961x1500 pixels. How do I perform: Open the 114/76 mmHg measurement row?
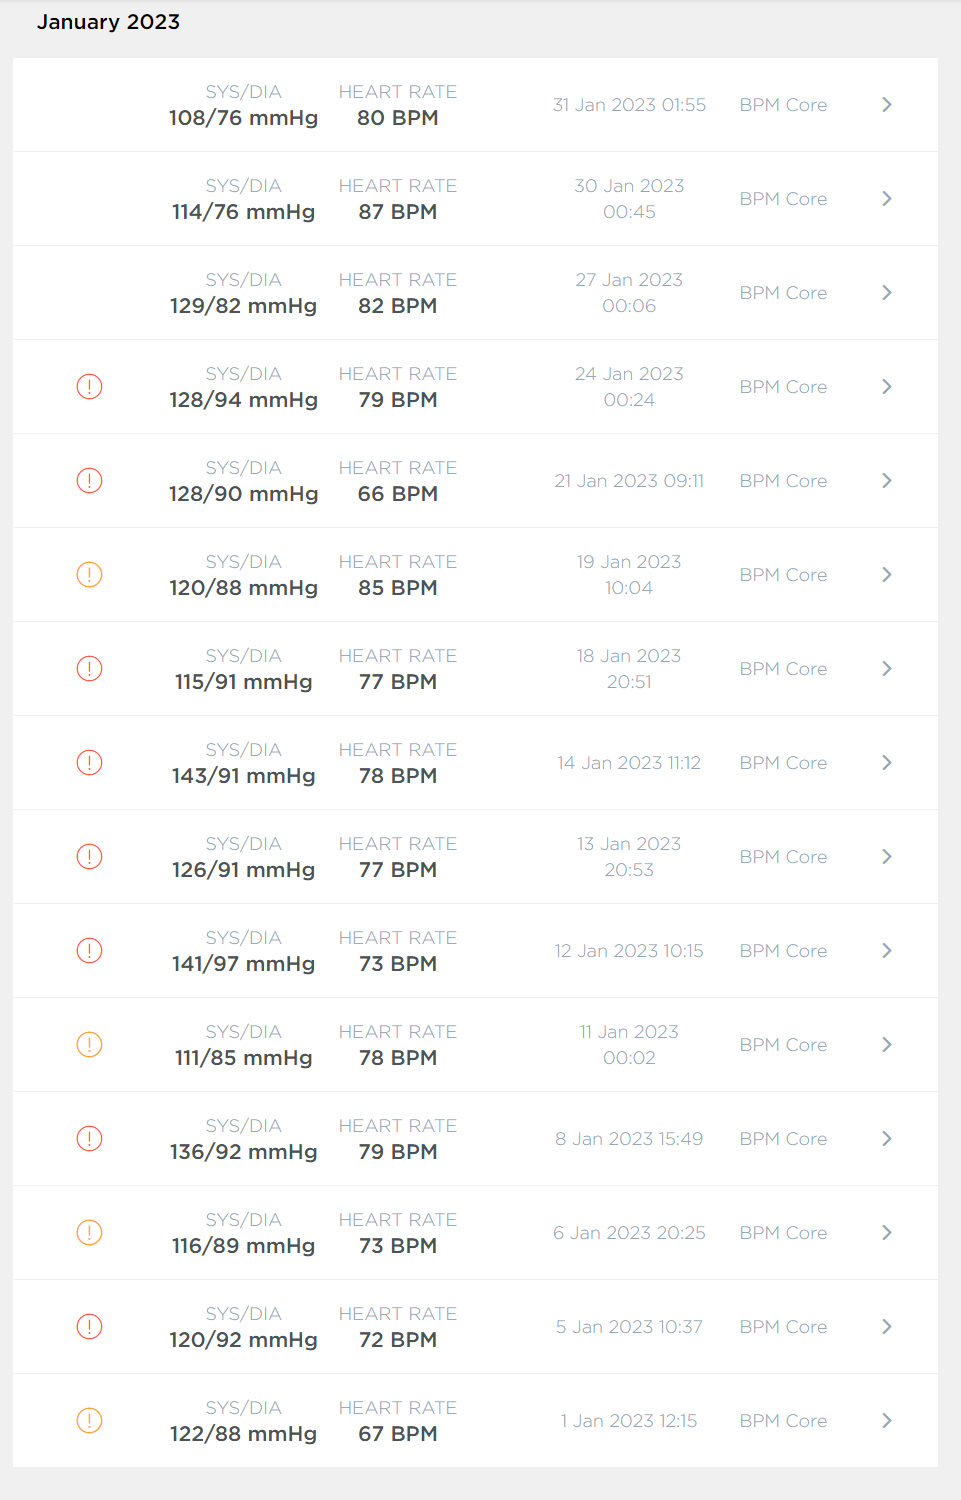tap(475, 199)
